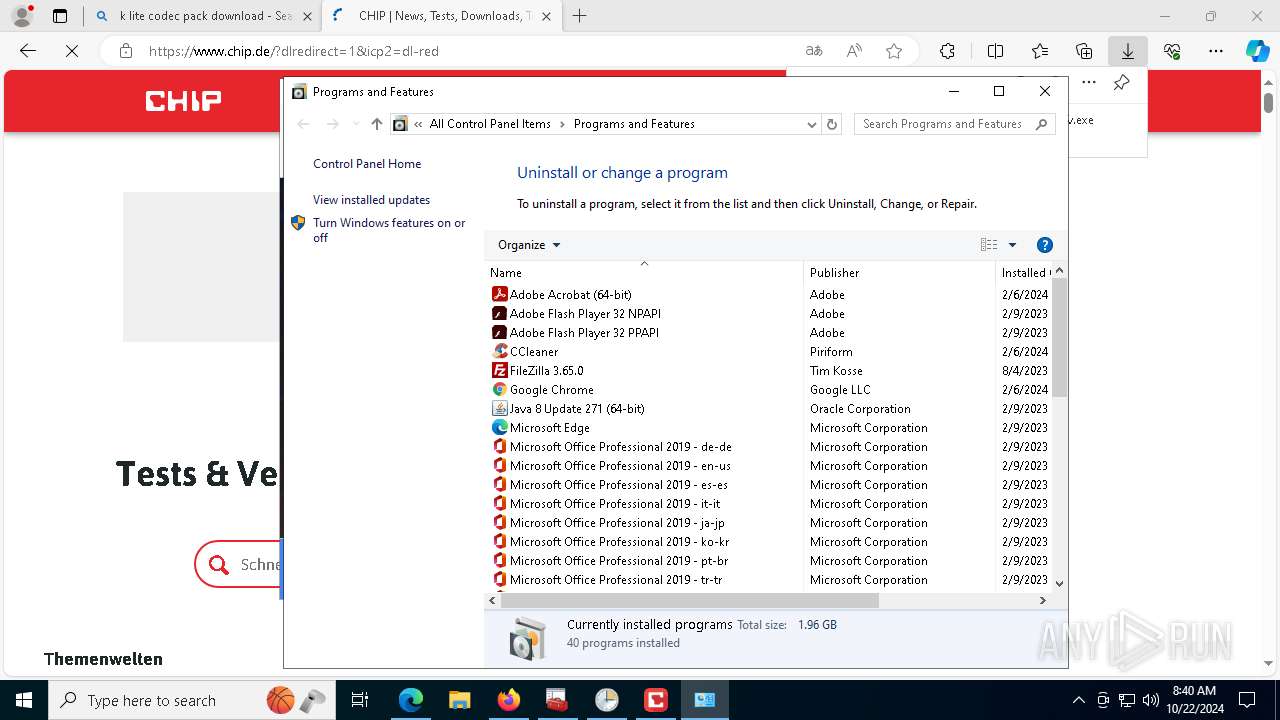1280x720 pixels.
Task: Open help with the blue question mark
Action: coord(1045,245)
